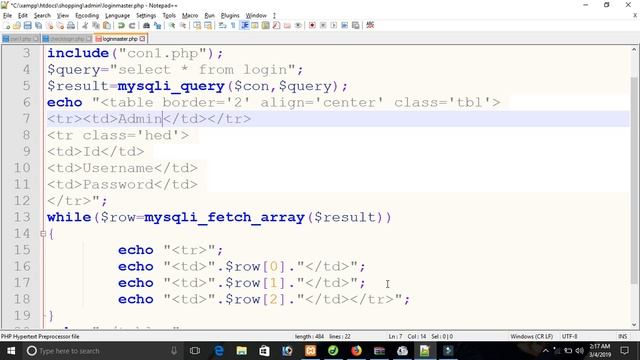Open the File menu
The width and height of the screenshot is (640, 360).
pos(7,16)
